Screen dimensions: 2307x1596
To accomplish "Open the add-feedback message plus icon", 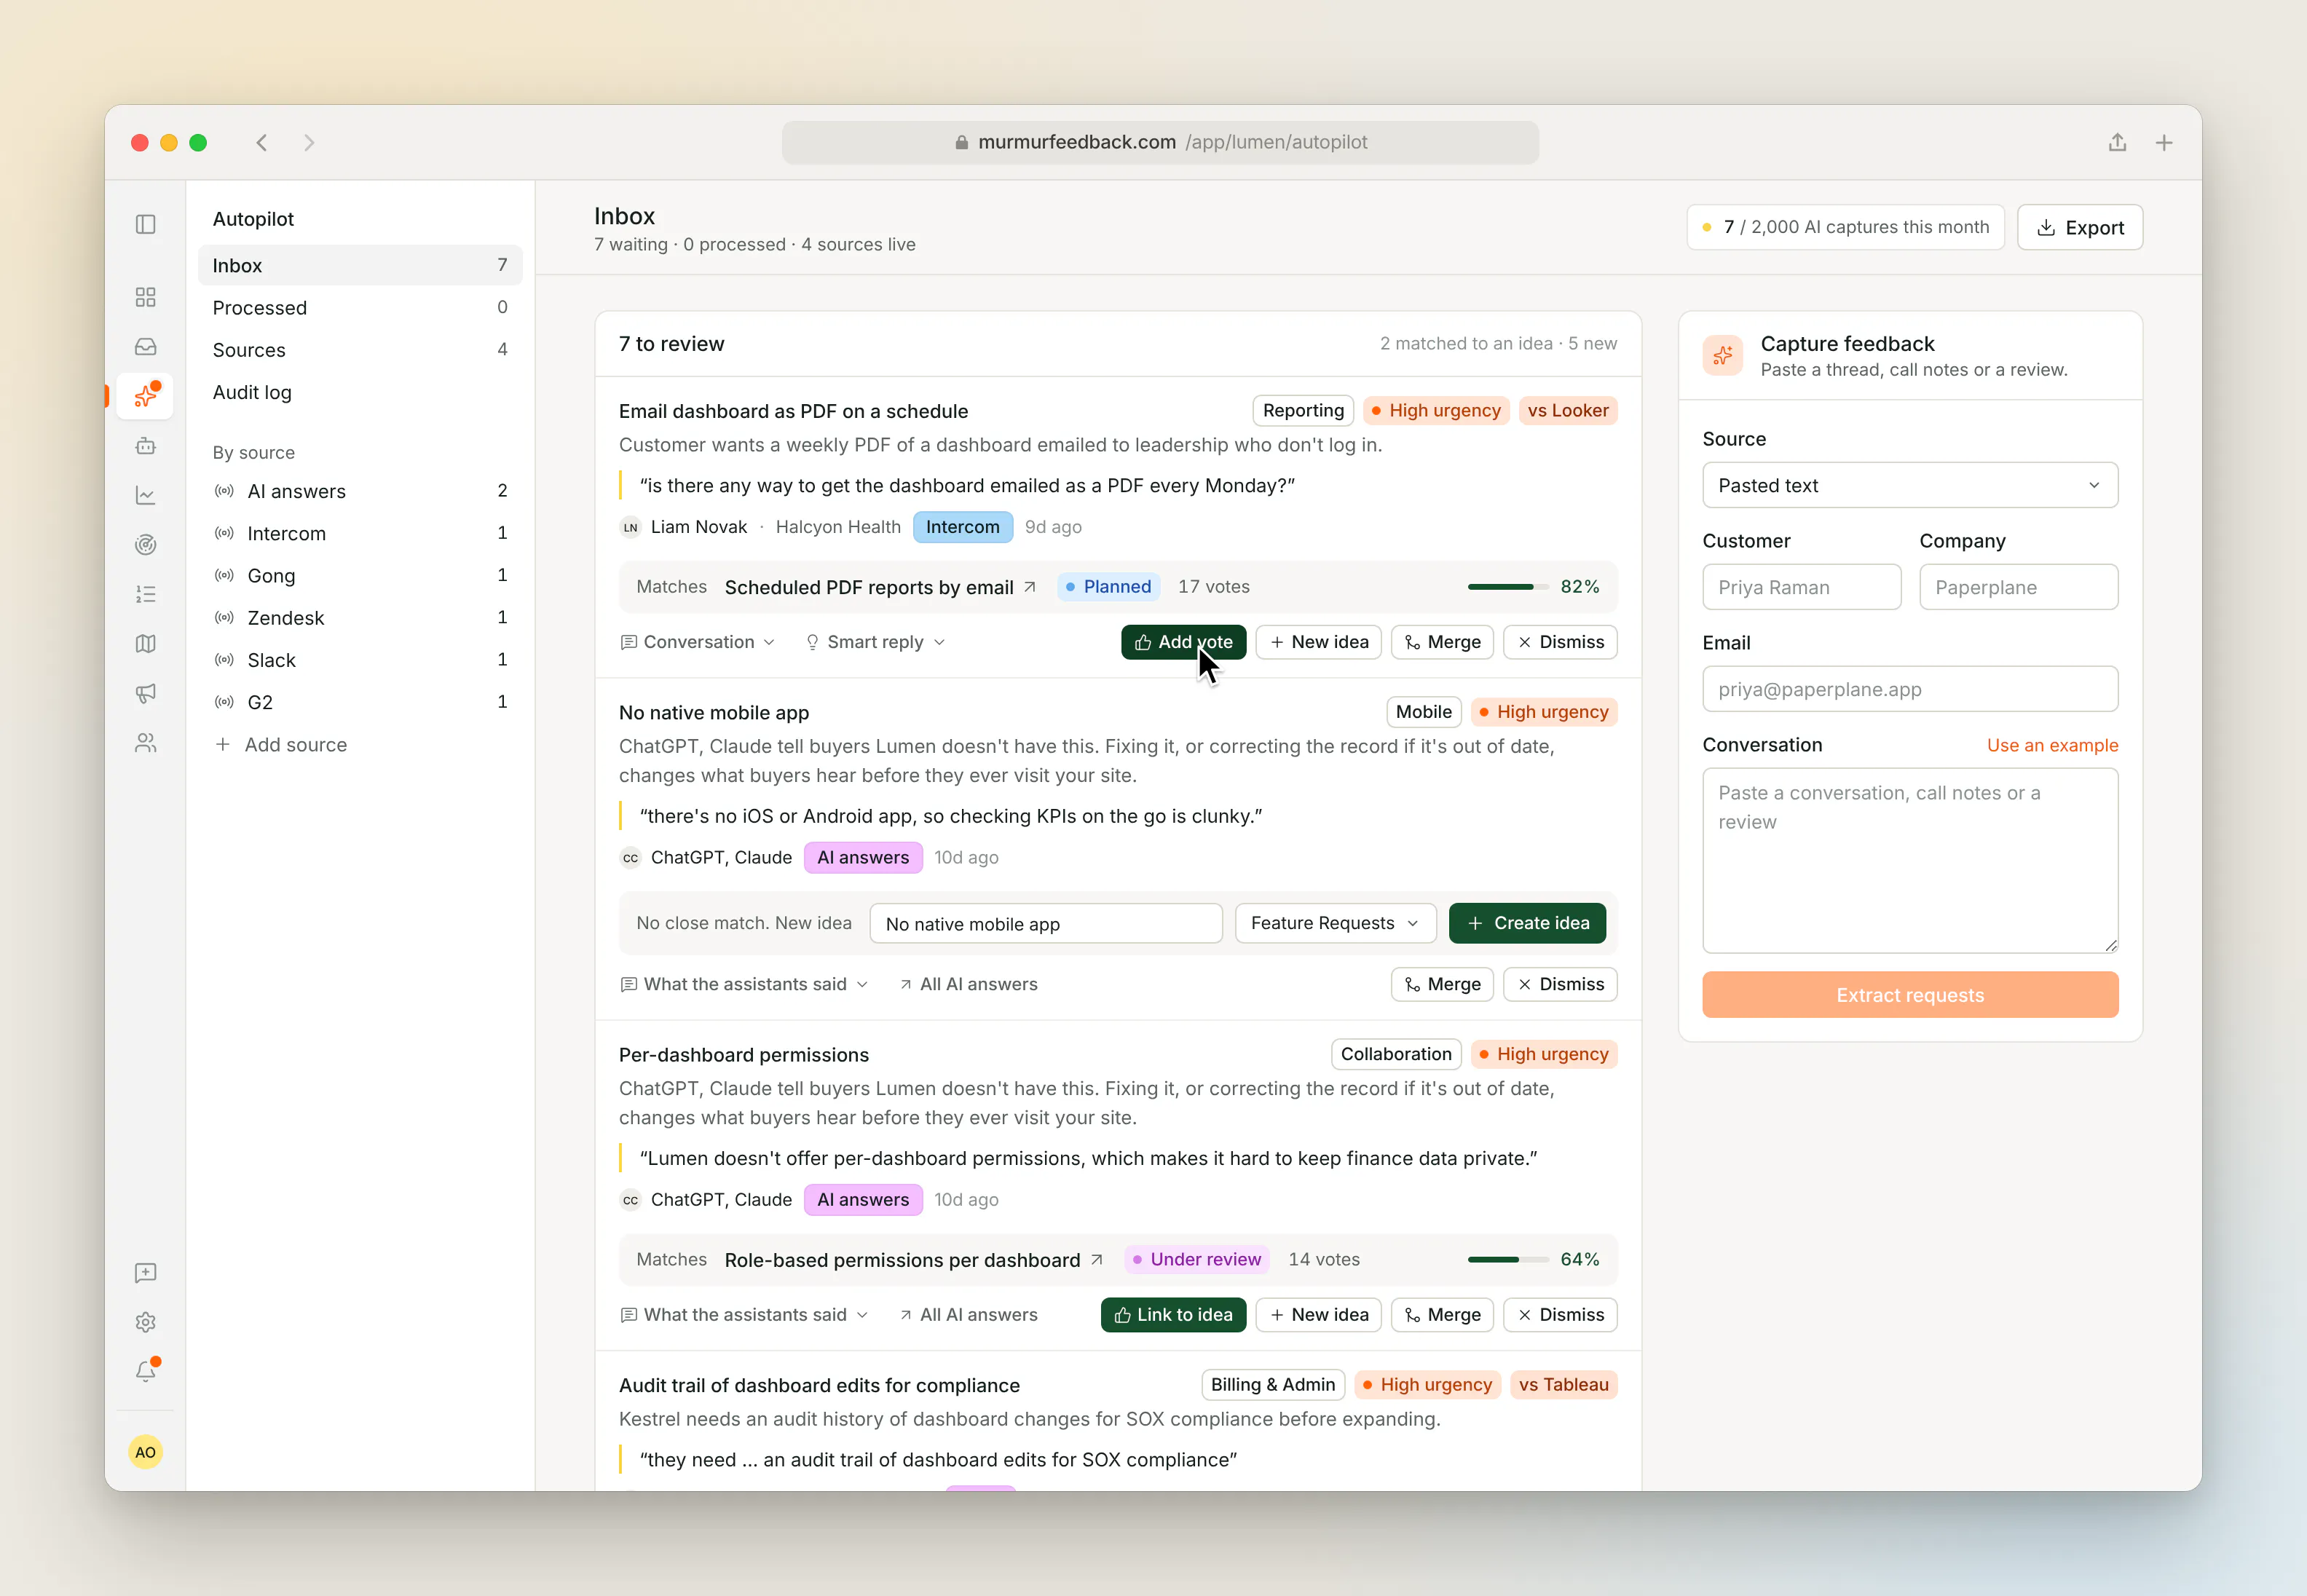I will pyautogui.click(x=145, y=1273).
